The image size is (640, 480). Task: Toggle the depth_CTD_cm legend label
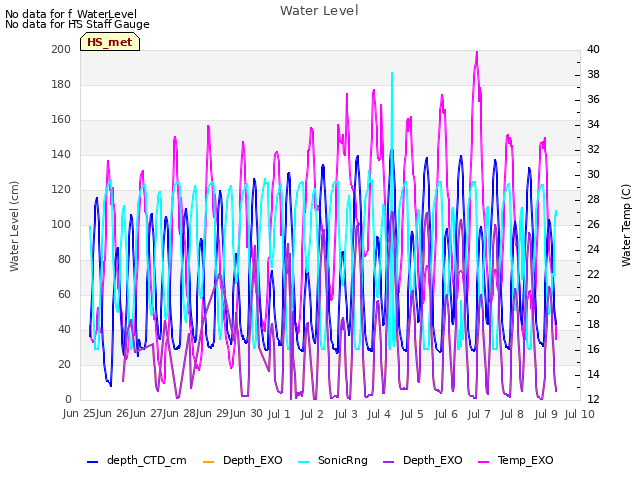147,460
